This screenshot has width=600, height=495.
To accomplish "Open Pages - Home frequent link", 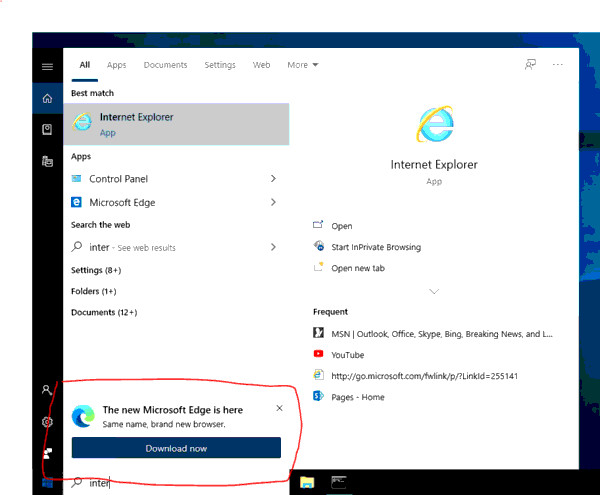I will (358, 397).
